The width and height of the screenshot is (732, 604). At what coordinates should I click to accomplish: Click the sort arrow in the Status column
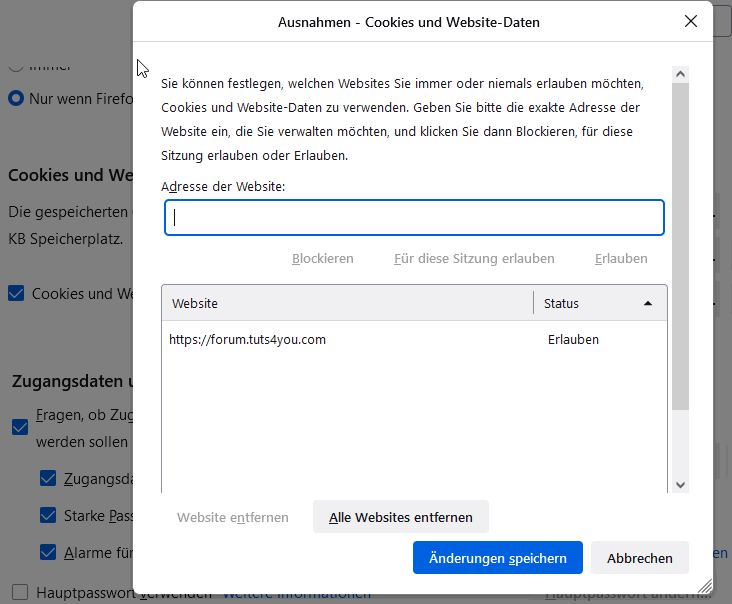648,303
